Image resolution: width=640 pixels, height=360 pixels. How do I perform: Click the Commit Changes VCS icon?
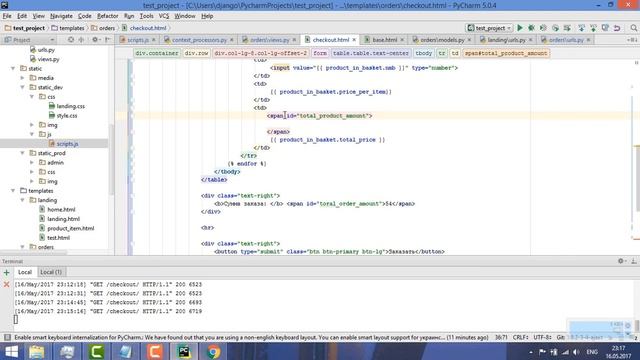pyautogui.click(x=593, y=28)
